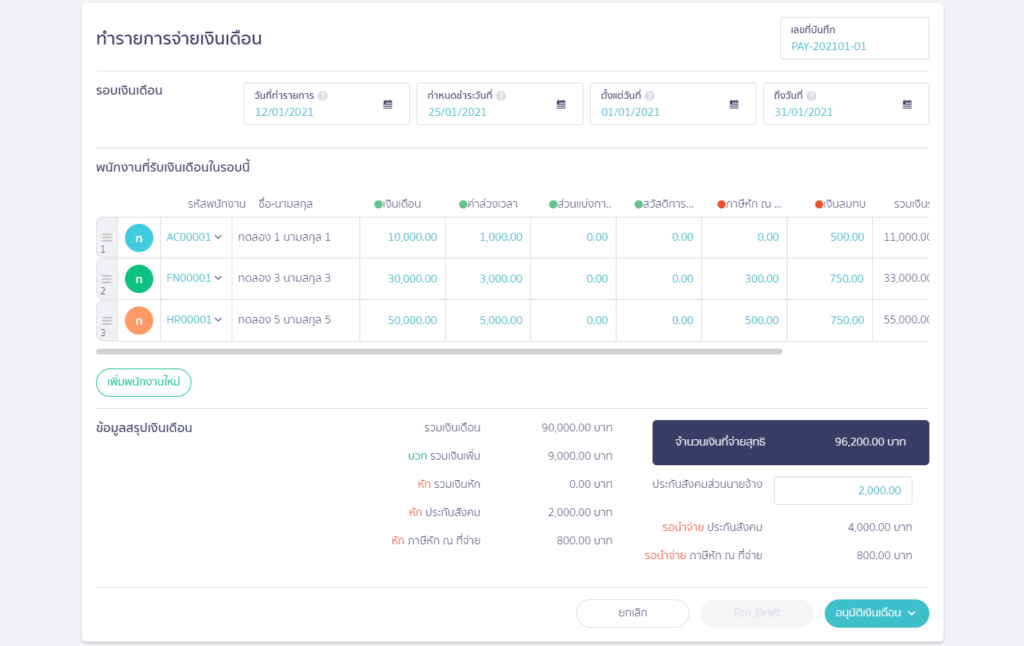Click the green avatar icon for FN00001

tap(139, 278)
